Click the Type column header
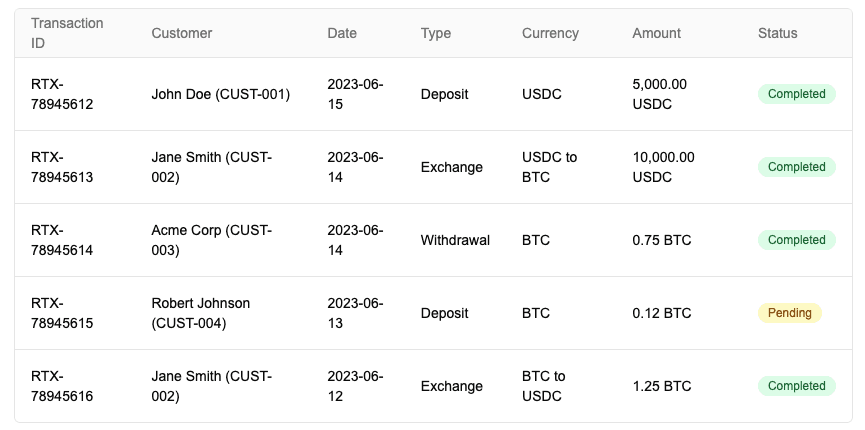This screenshot has width=865, height=430. [436, 33]
